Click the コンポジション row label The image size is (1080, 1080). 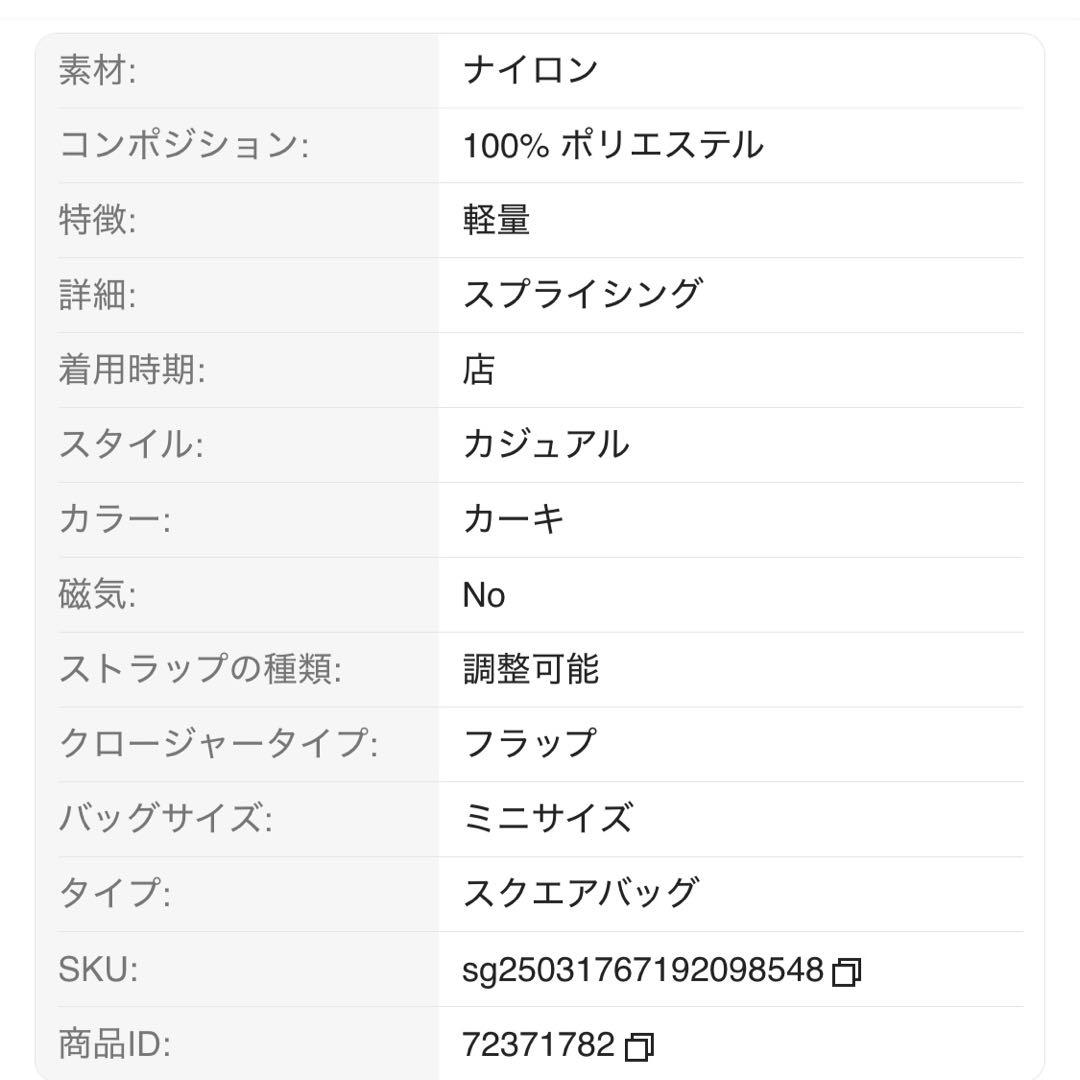[184, 145]
